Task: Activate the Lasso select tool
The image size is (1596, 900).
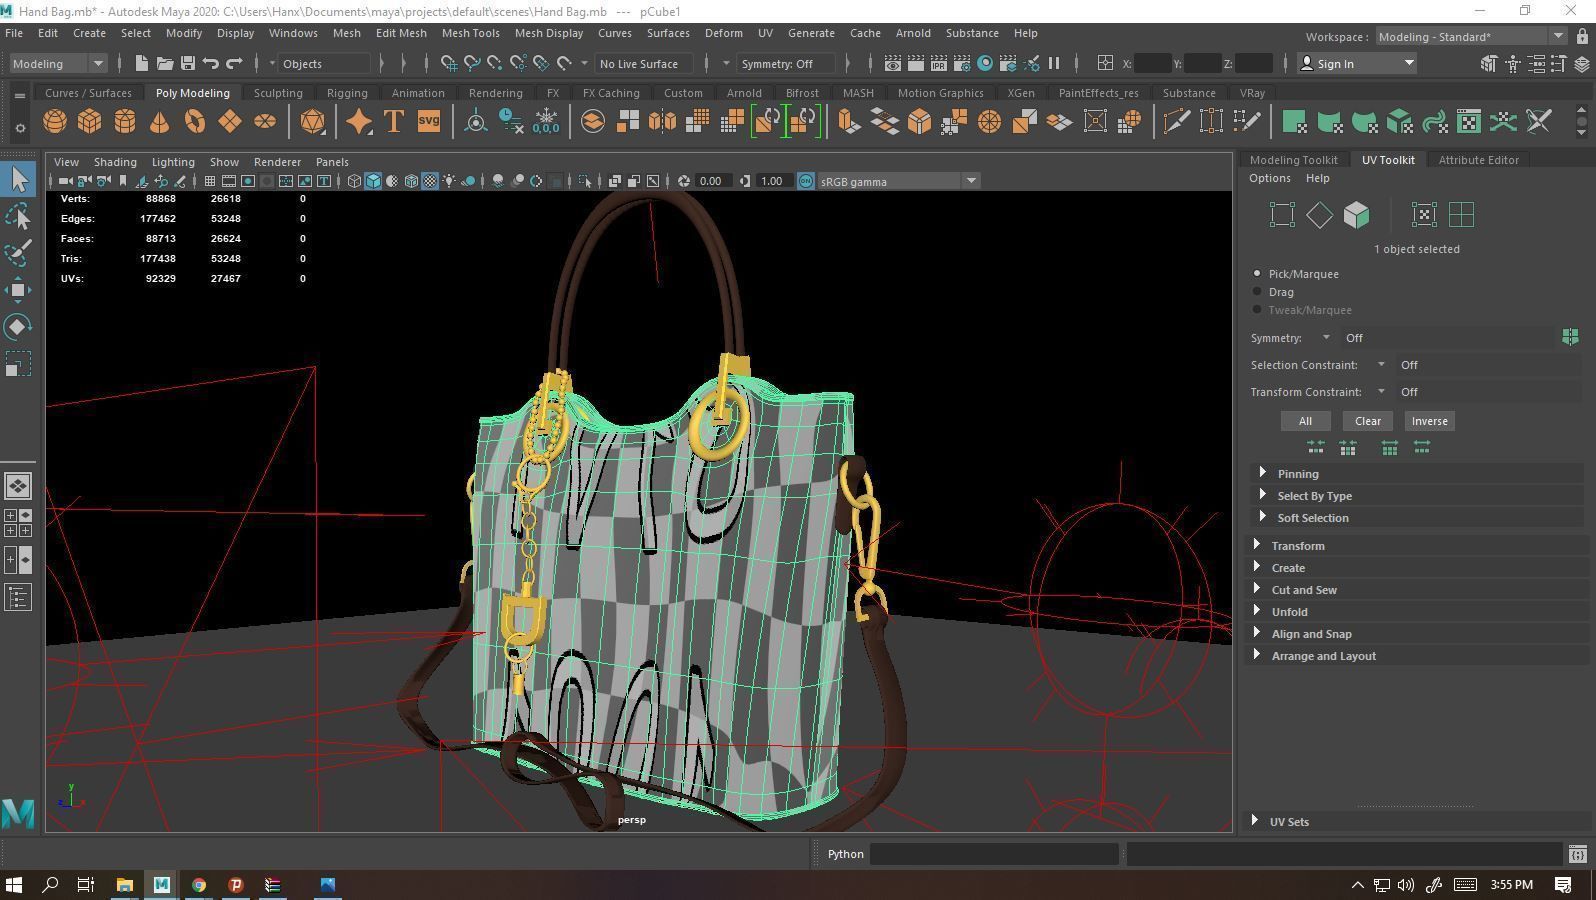Action: point(18,217)
